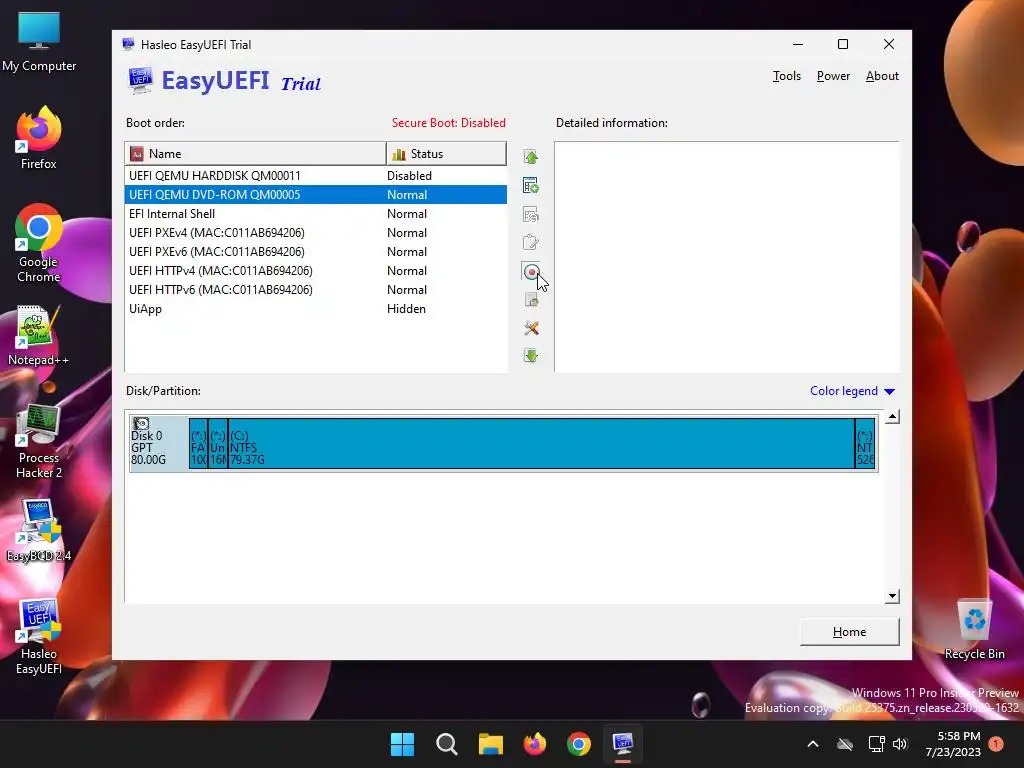Click the Disk 0 drive icon
The height and width of the screenshot is (768, 1024).
(141, 424)
